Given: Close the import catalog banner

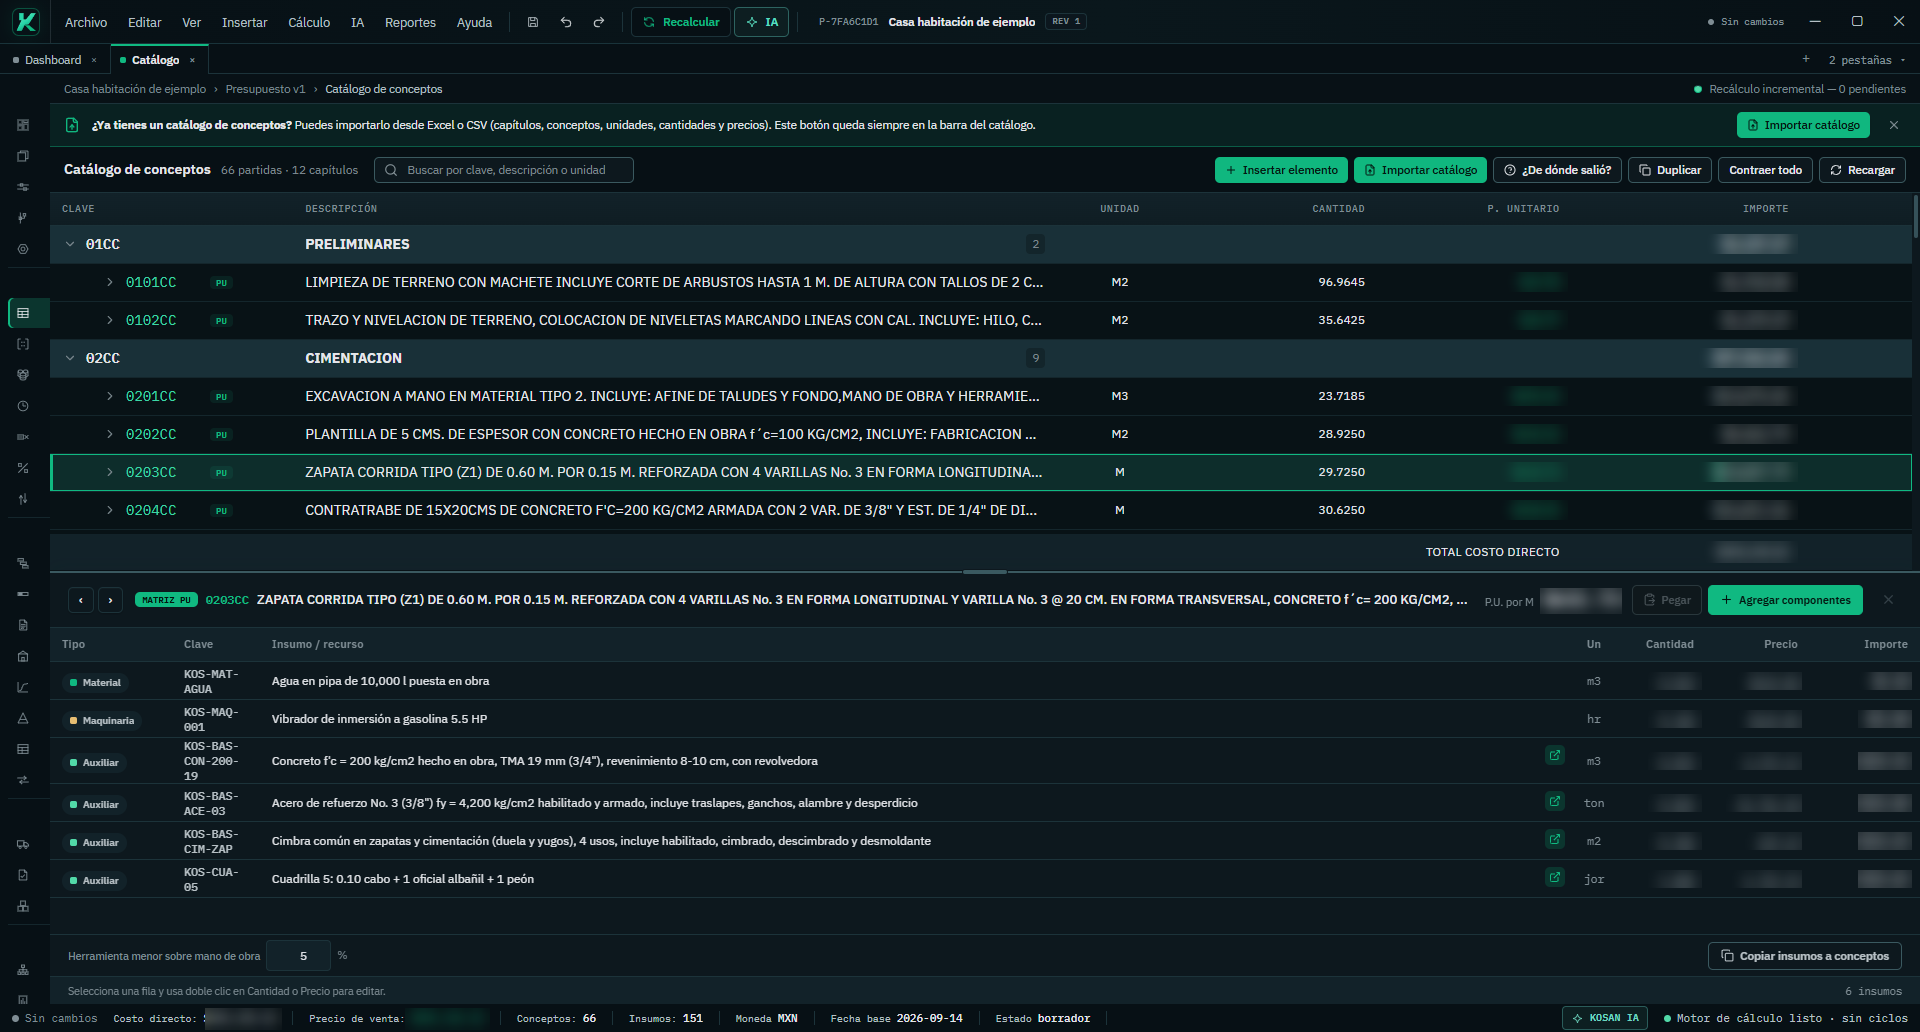Looking at the screenshot, I should point(1894,125).
